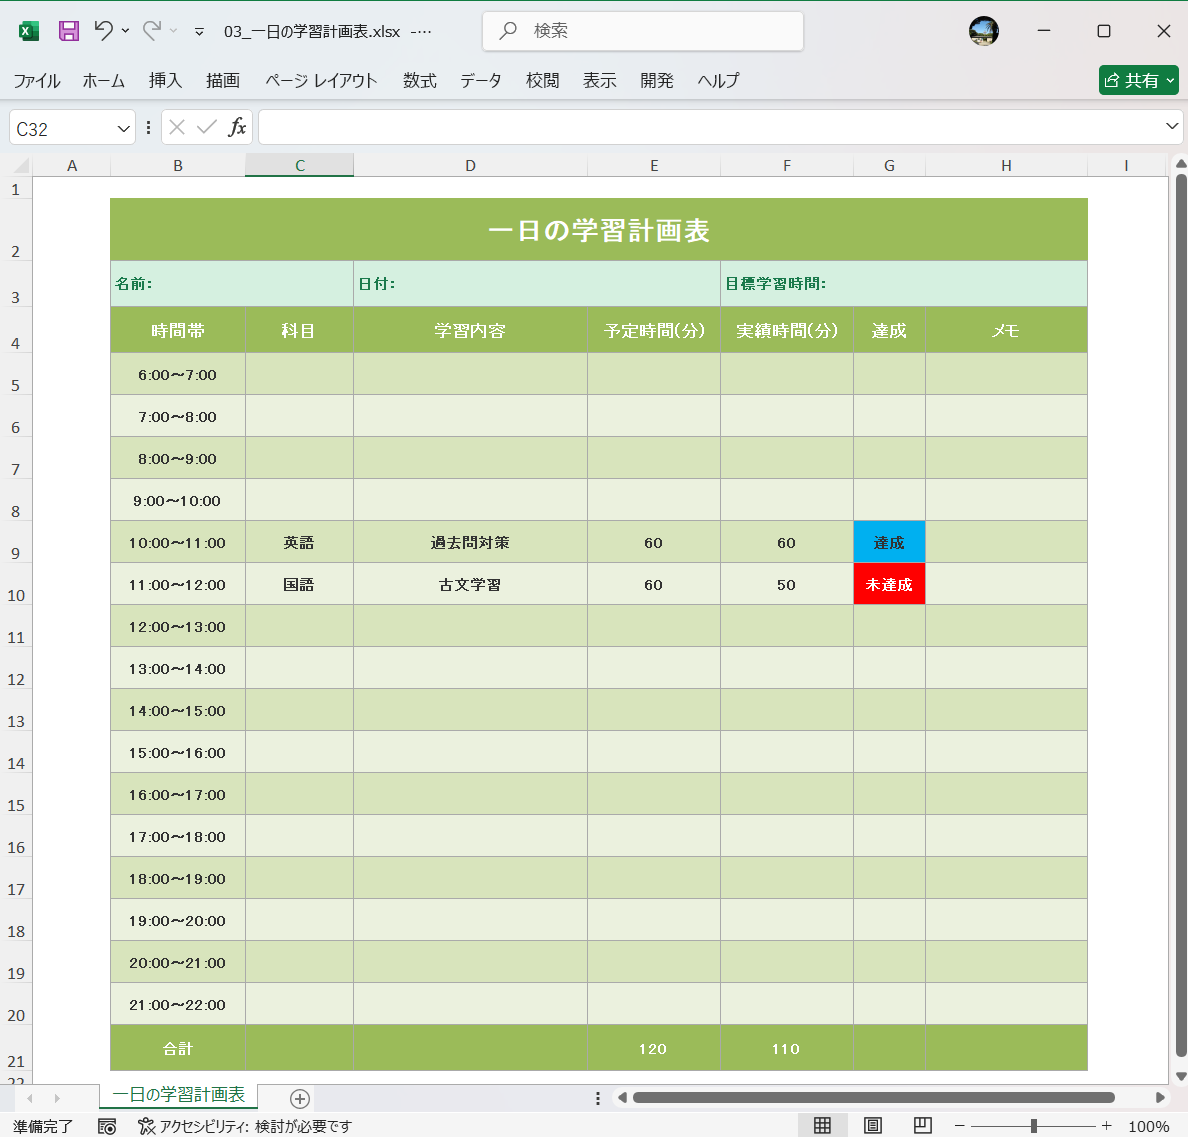
Task: Add a new worksheet with the plus button
Action: 298,1096
